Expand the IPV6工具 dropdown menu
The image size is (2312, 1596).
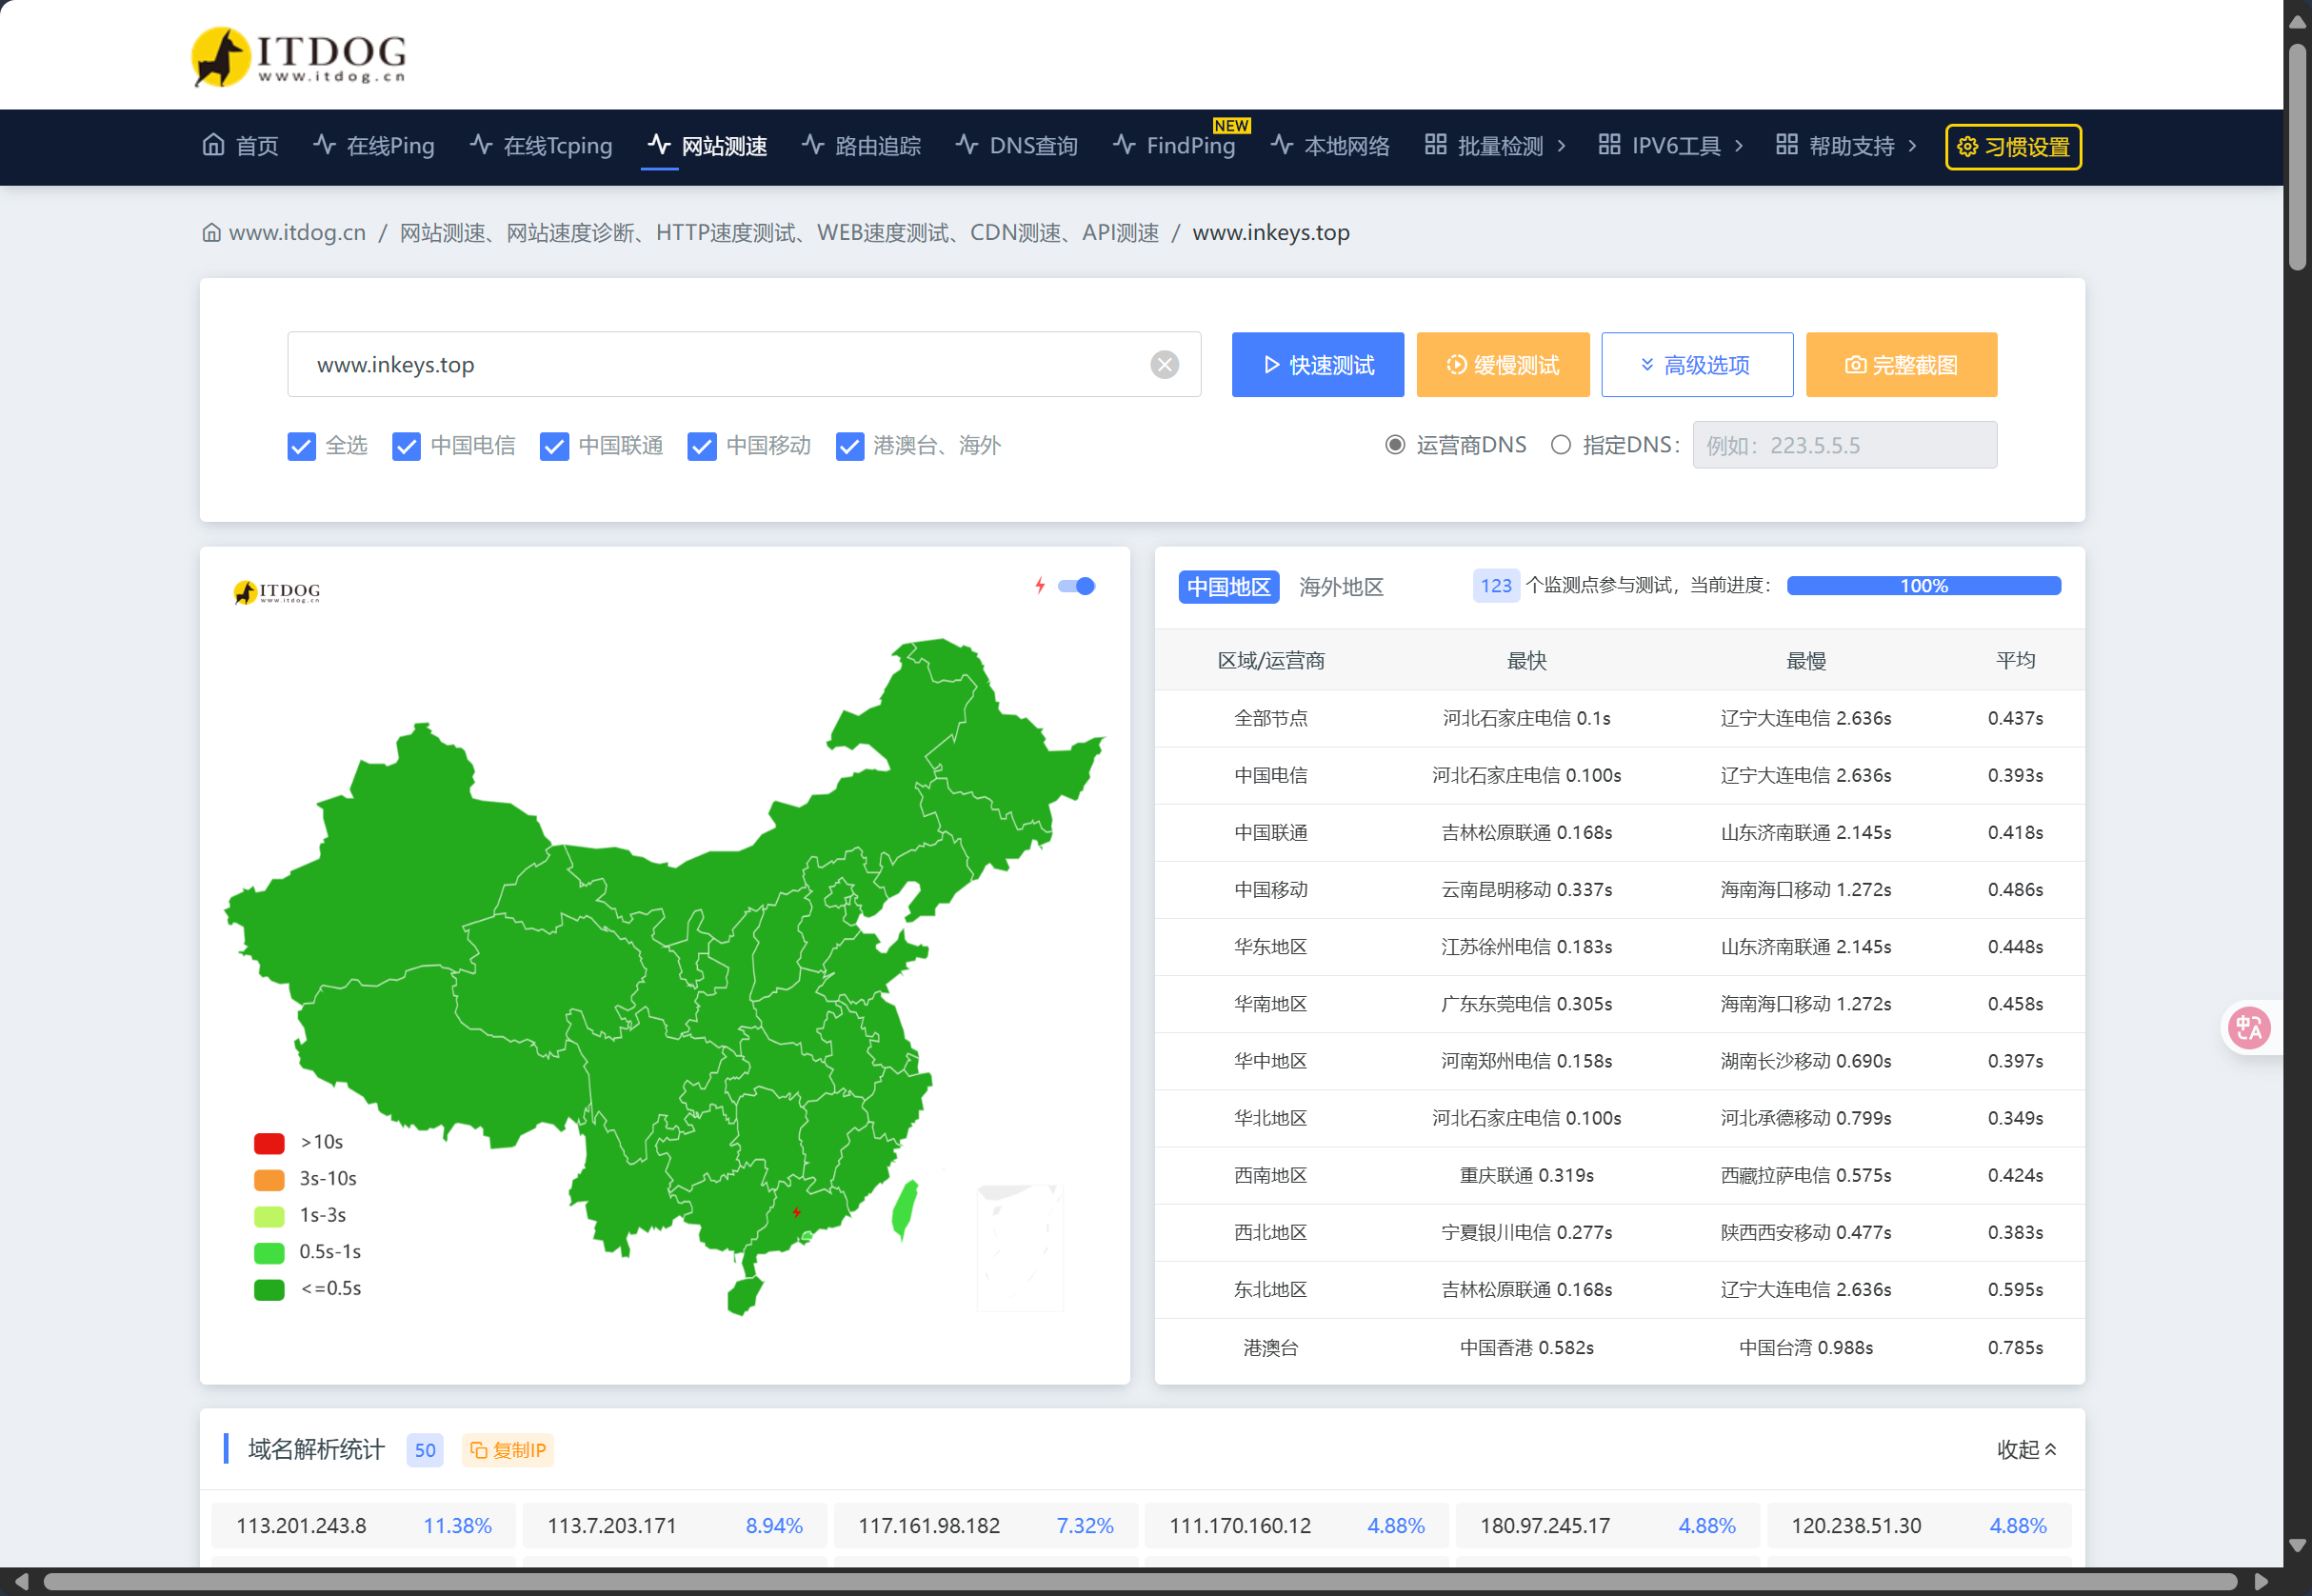1670,146
